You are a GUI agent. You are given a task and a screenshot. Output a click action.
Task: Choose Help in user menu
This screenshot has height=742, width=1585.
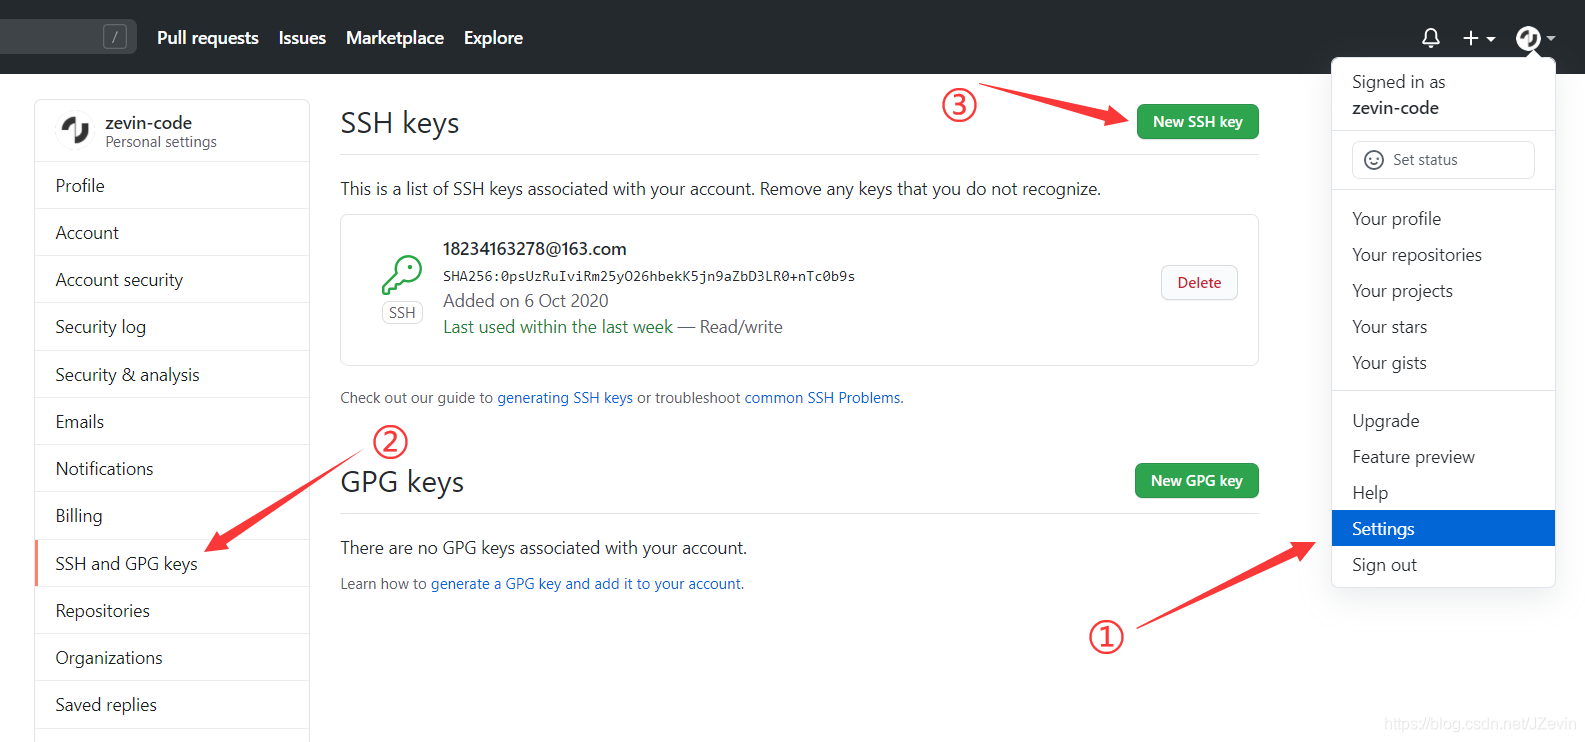1443,493
